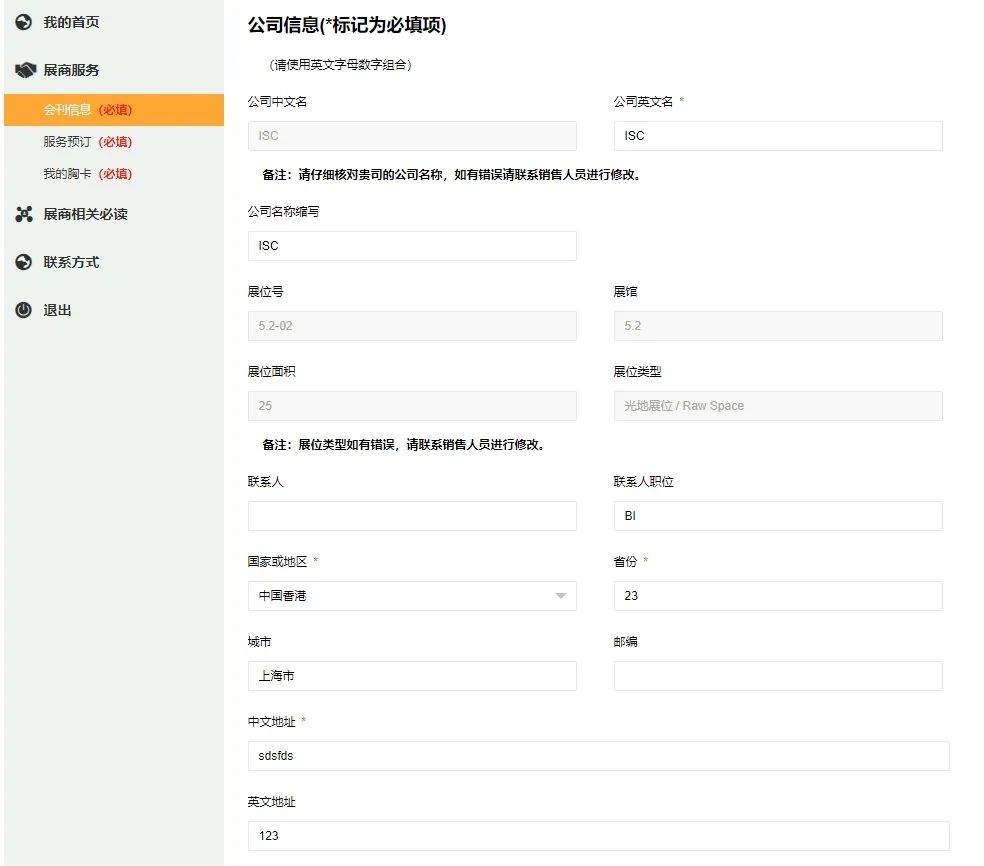Click the 城市 field containing 上海市
The image size is (984, 866).
(412, 676)
